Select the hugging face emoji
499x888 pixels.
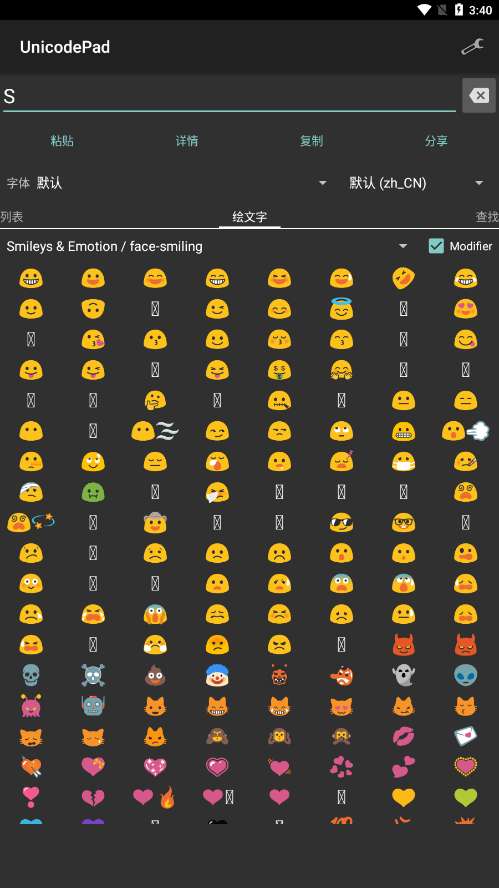click(341, 370)
